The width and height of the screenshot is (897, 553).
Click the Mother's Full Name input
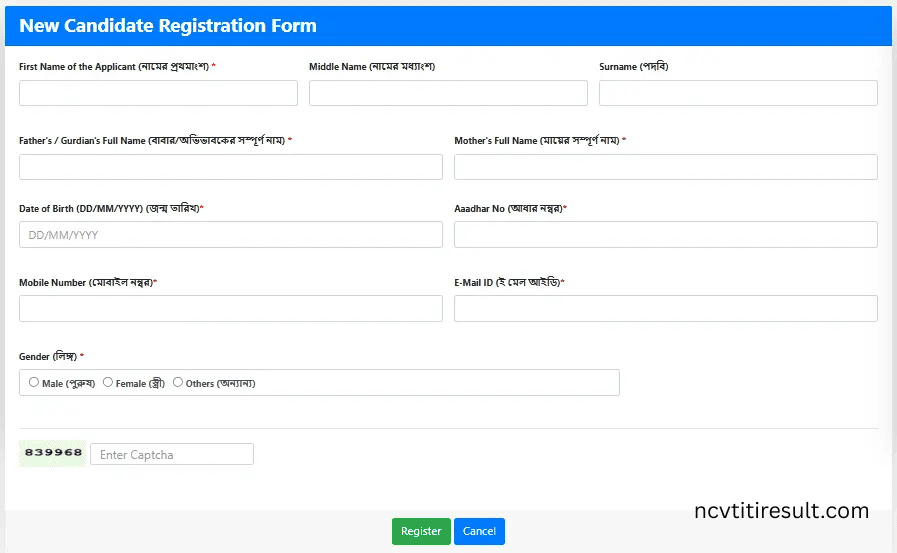pyautogui.click(x=665, y=167)
